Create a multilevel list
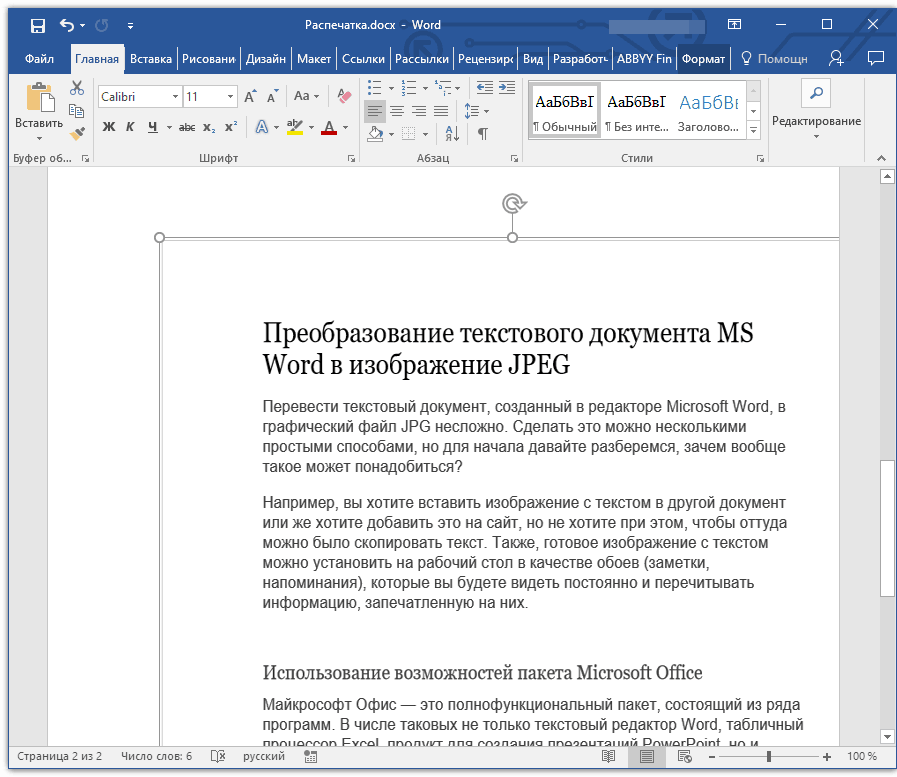 (443, 88)
